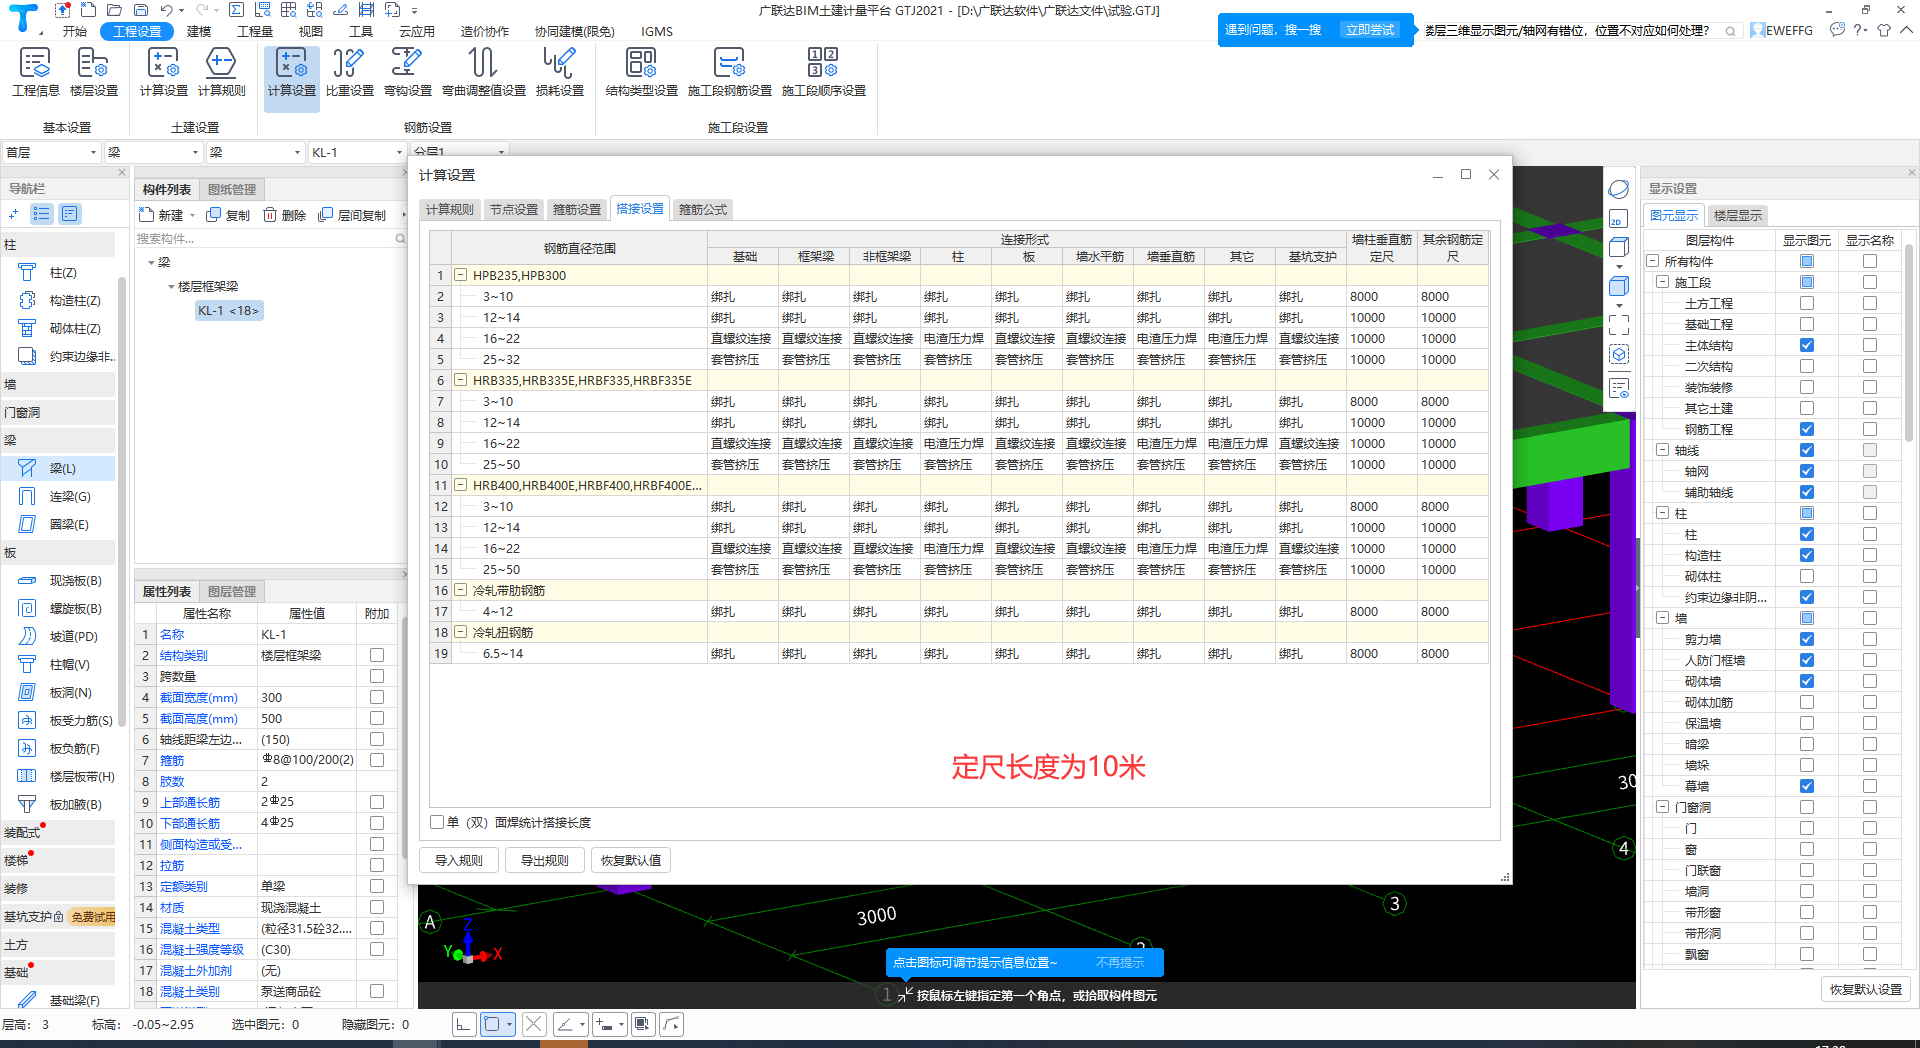Collapse 冷轧带肋钢筋 group row
The height and width of the screenshot is (1048, 1920).
461,590
